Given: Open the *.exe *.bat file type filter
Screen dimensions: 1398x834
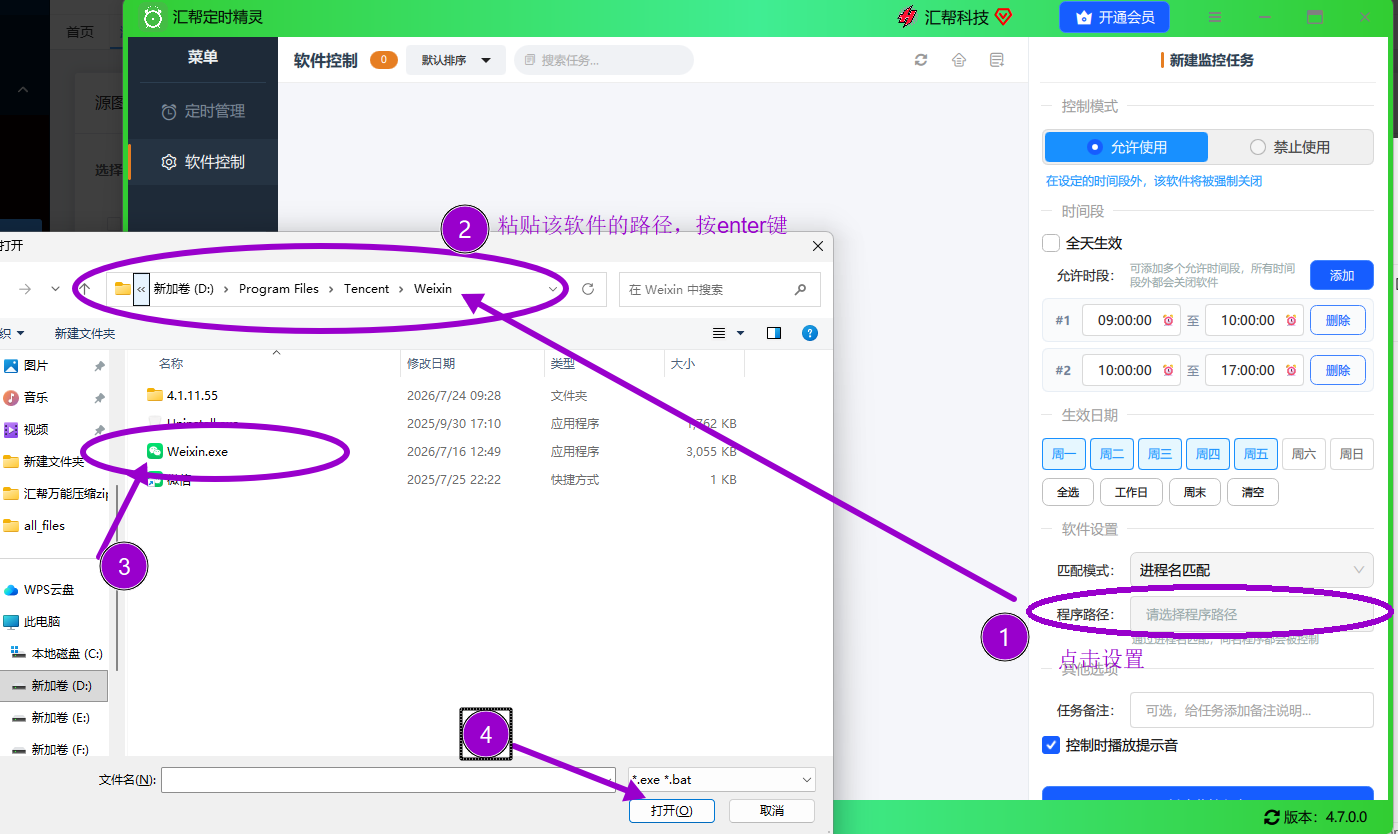Looking at the screenshot, I should [721, 780].
